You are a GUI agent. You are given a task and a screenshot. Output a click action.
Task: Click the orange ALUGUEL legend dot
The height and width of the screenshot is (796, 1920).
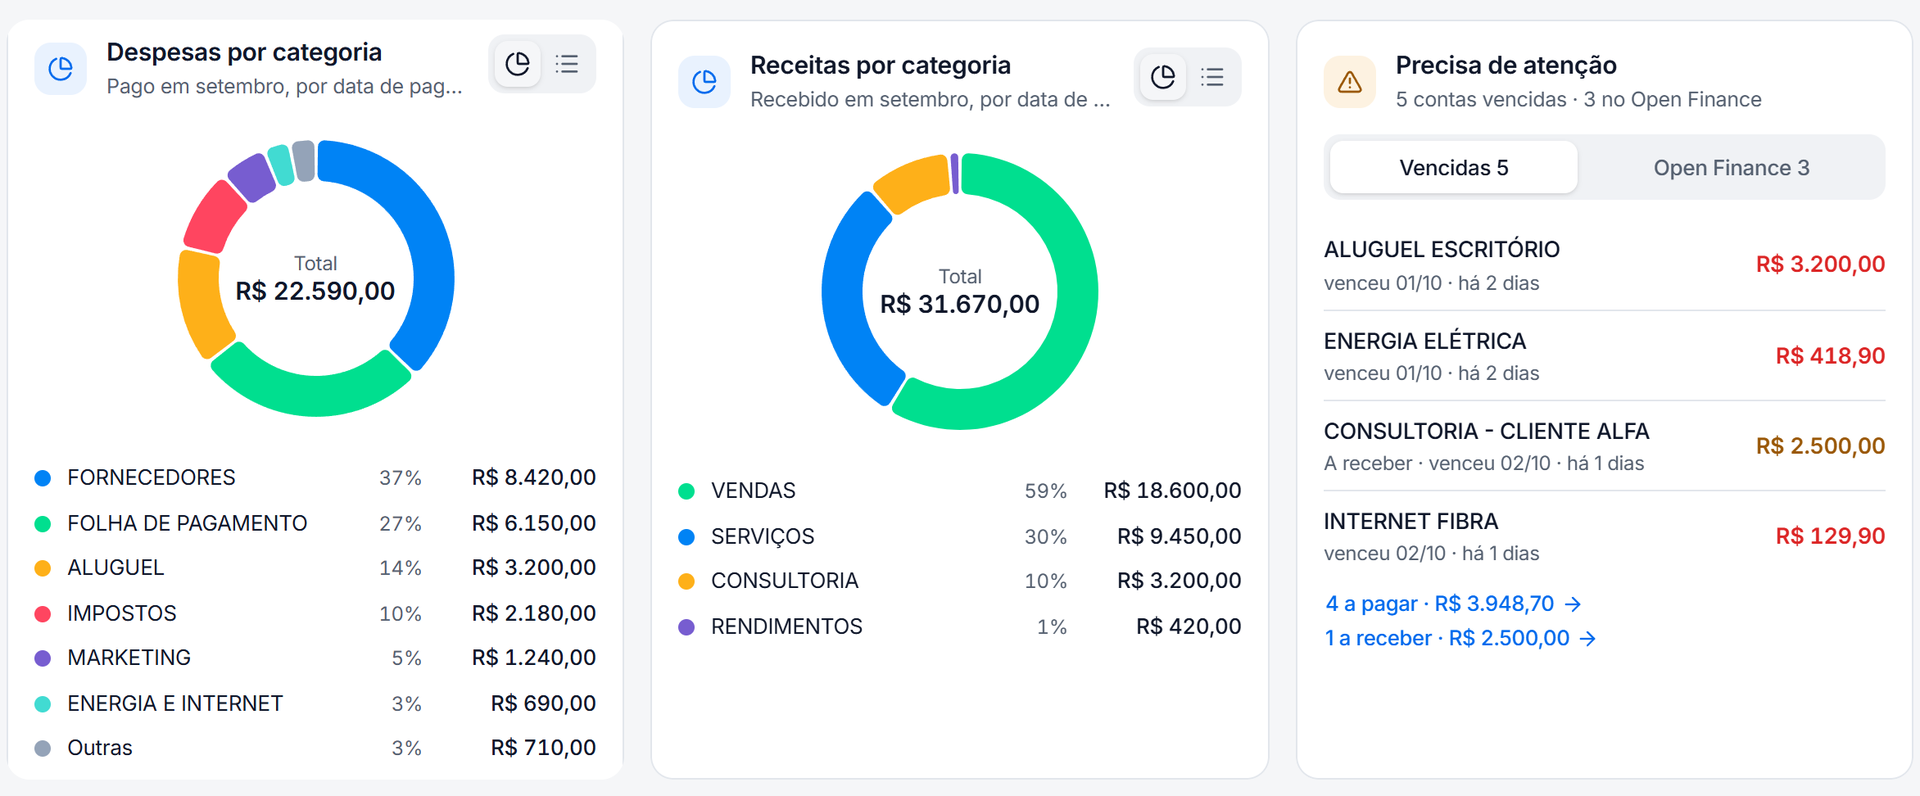pos(43,568)
